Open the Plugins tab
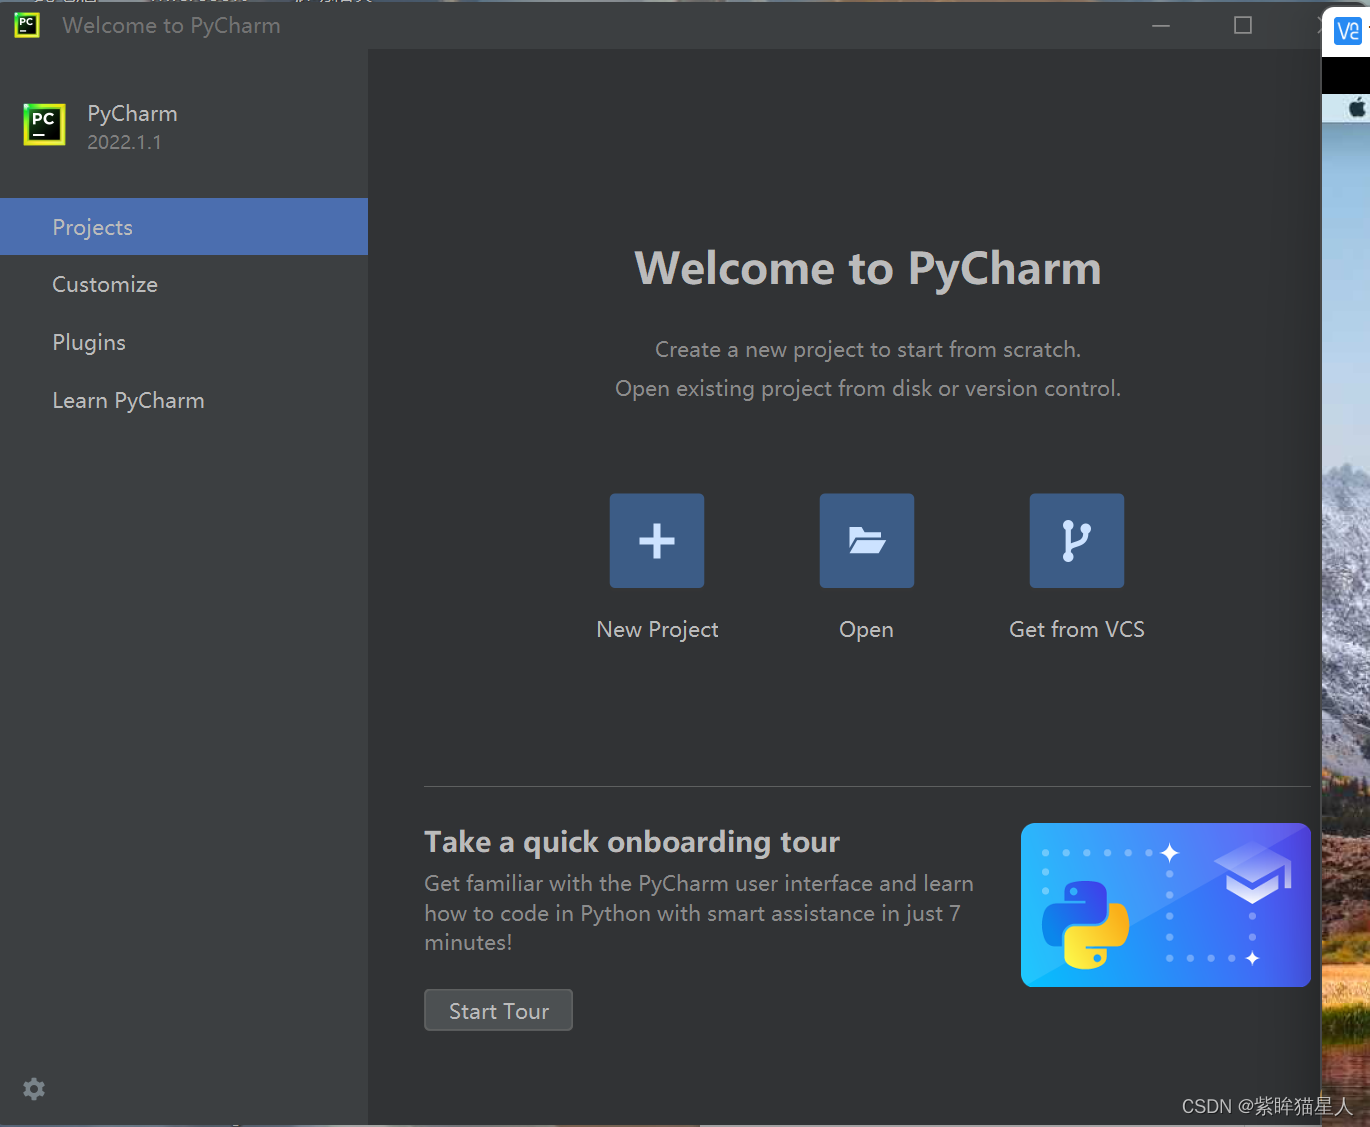This screenshot has height=1127, width=1370. (184, 343)
